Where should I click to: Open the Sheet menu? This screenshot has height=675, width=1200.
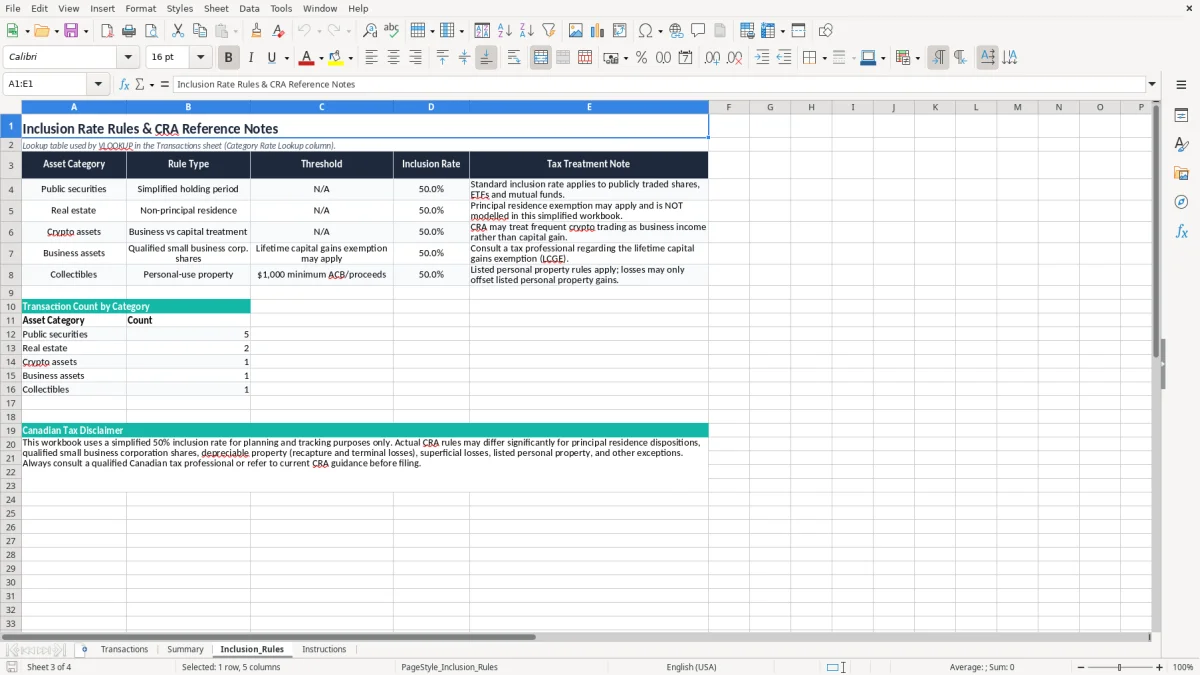pyautogui.click(x=216, y=8)
